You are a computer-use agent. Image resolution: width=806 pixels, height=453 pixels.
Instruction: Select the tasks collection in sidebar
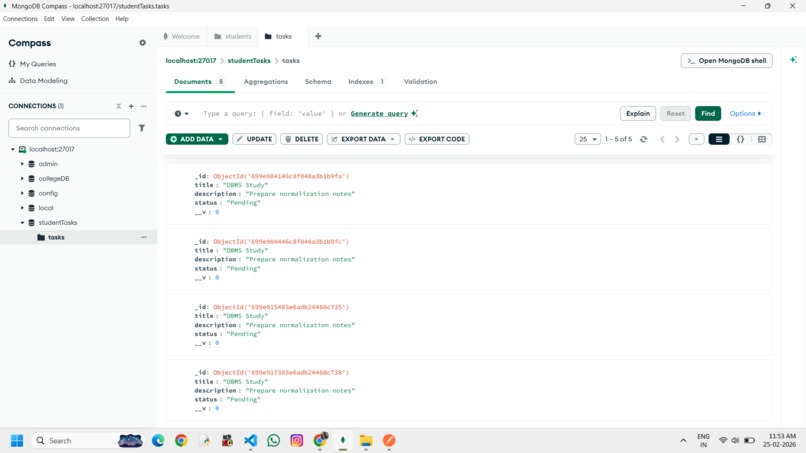tap(56, 237)
